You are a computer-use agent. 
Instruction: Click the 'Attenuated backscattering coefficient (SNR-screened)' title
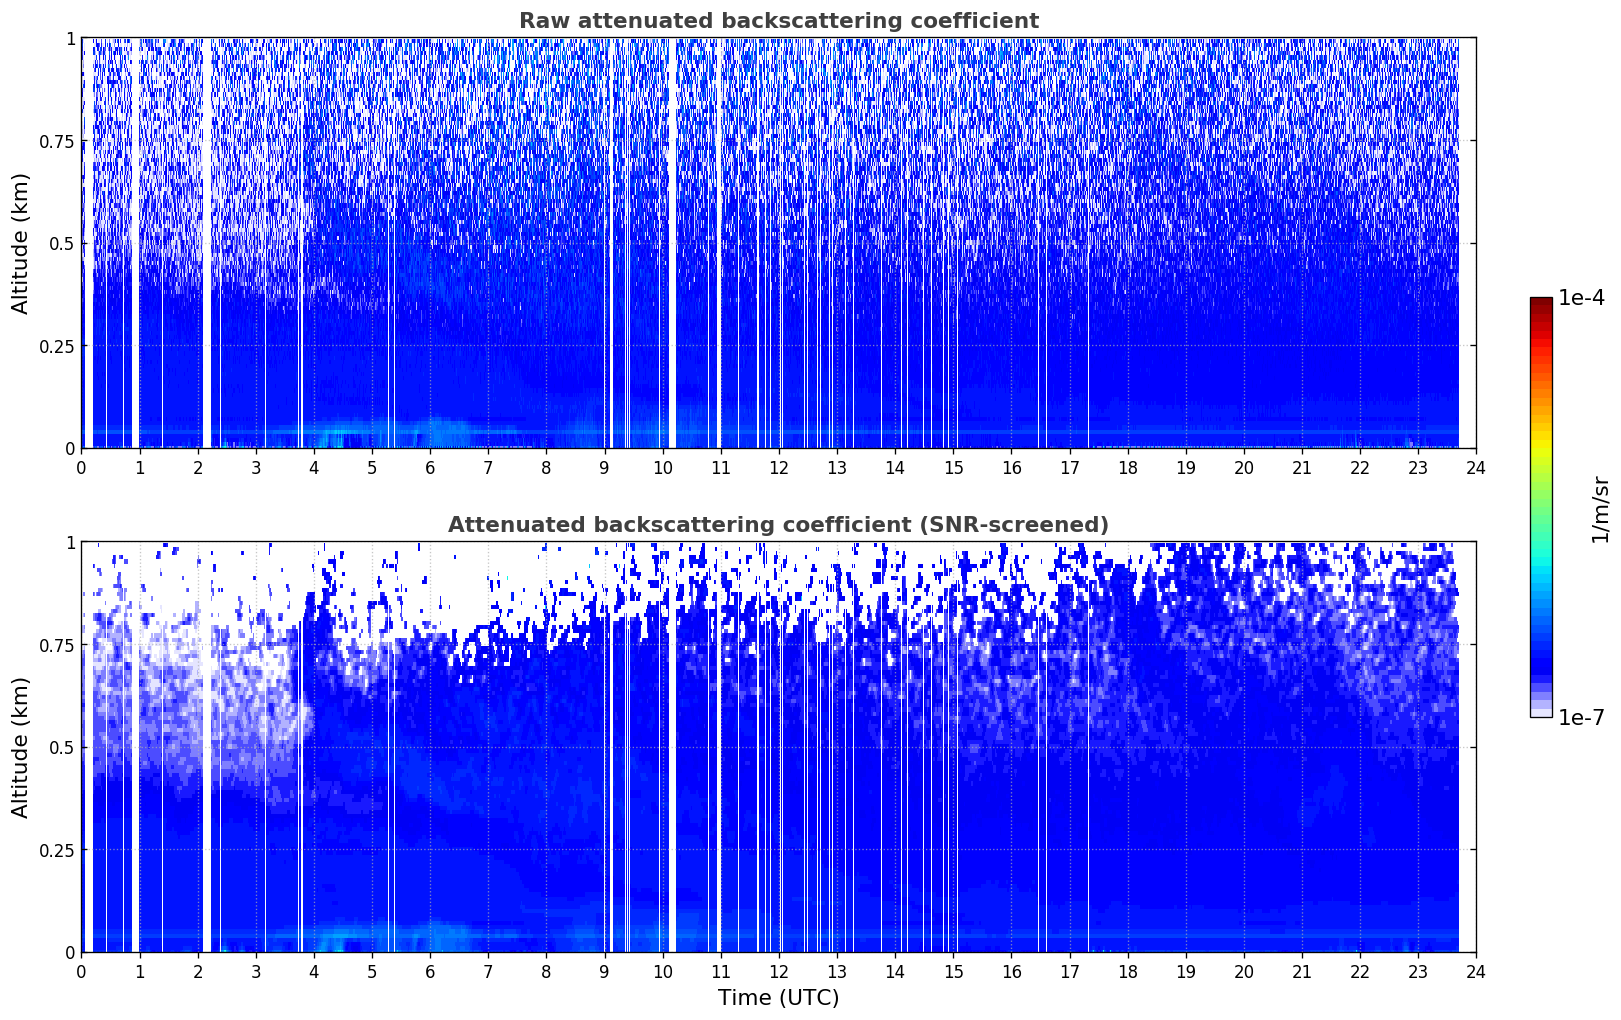[x=778, y=525]
